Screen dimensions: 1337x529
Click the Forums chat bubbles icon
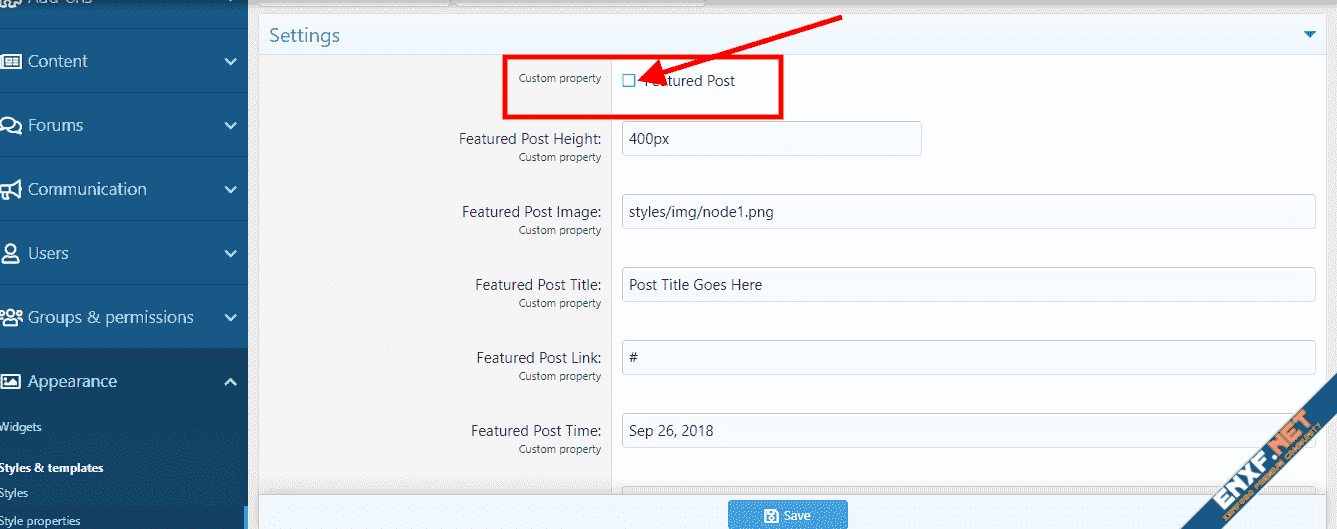11,125
